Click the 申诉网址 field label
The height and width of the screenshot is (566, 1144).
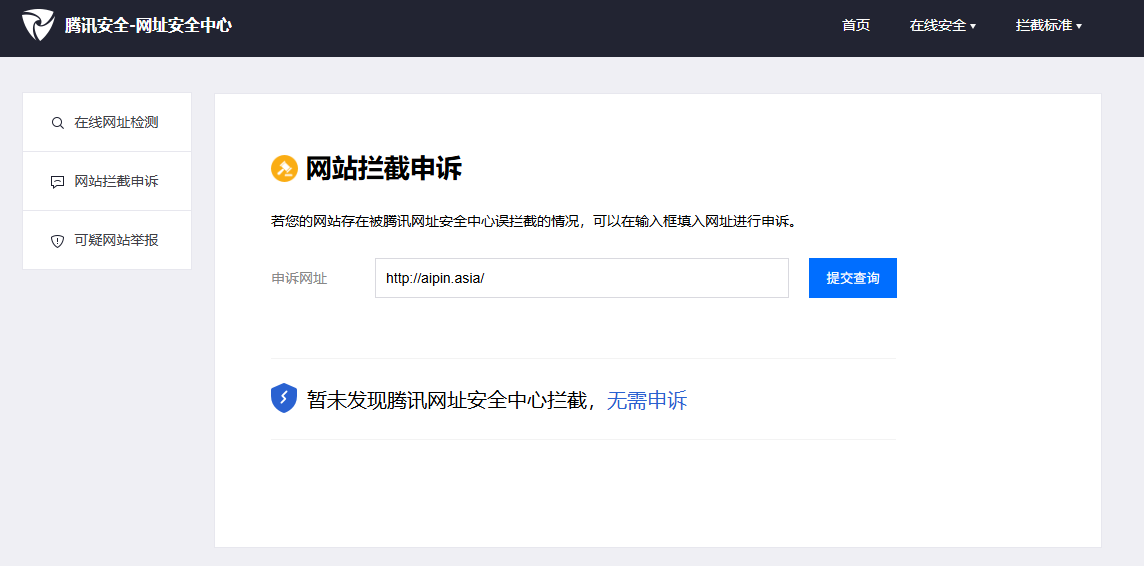[299, 279]
